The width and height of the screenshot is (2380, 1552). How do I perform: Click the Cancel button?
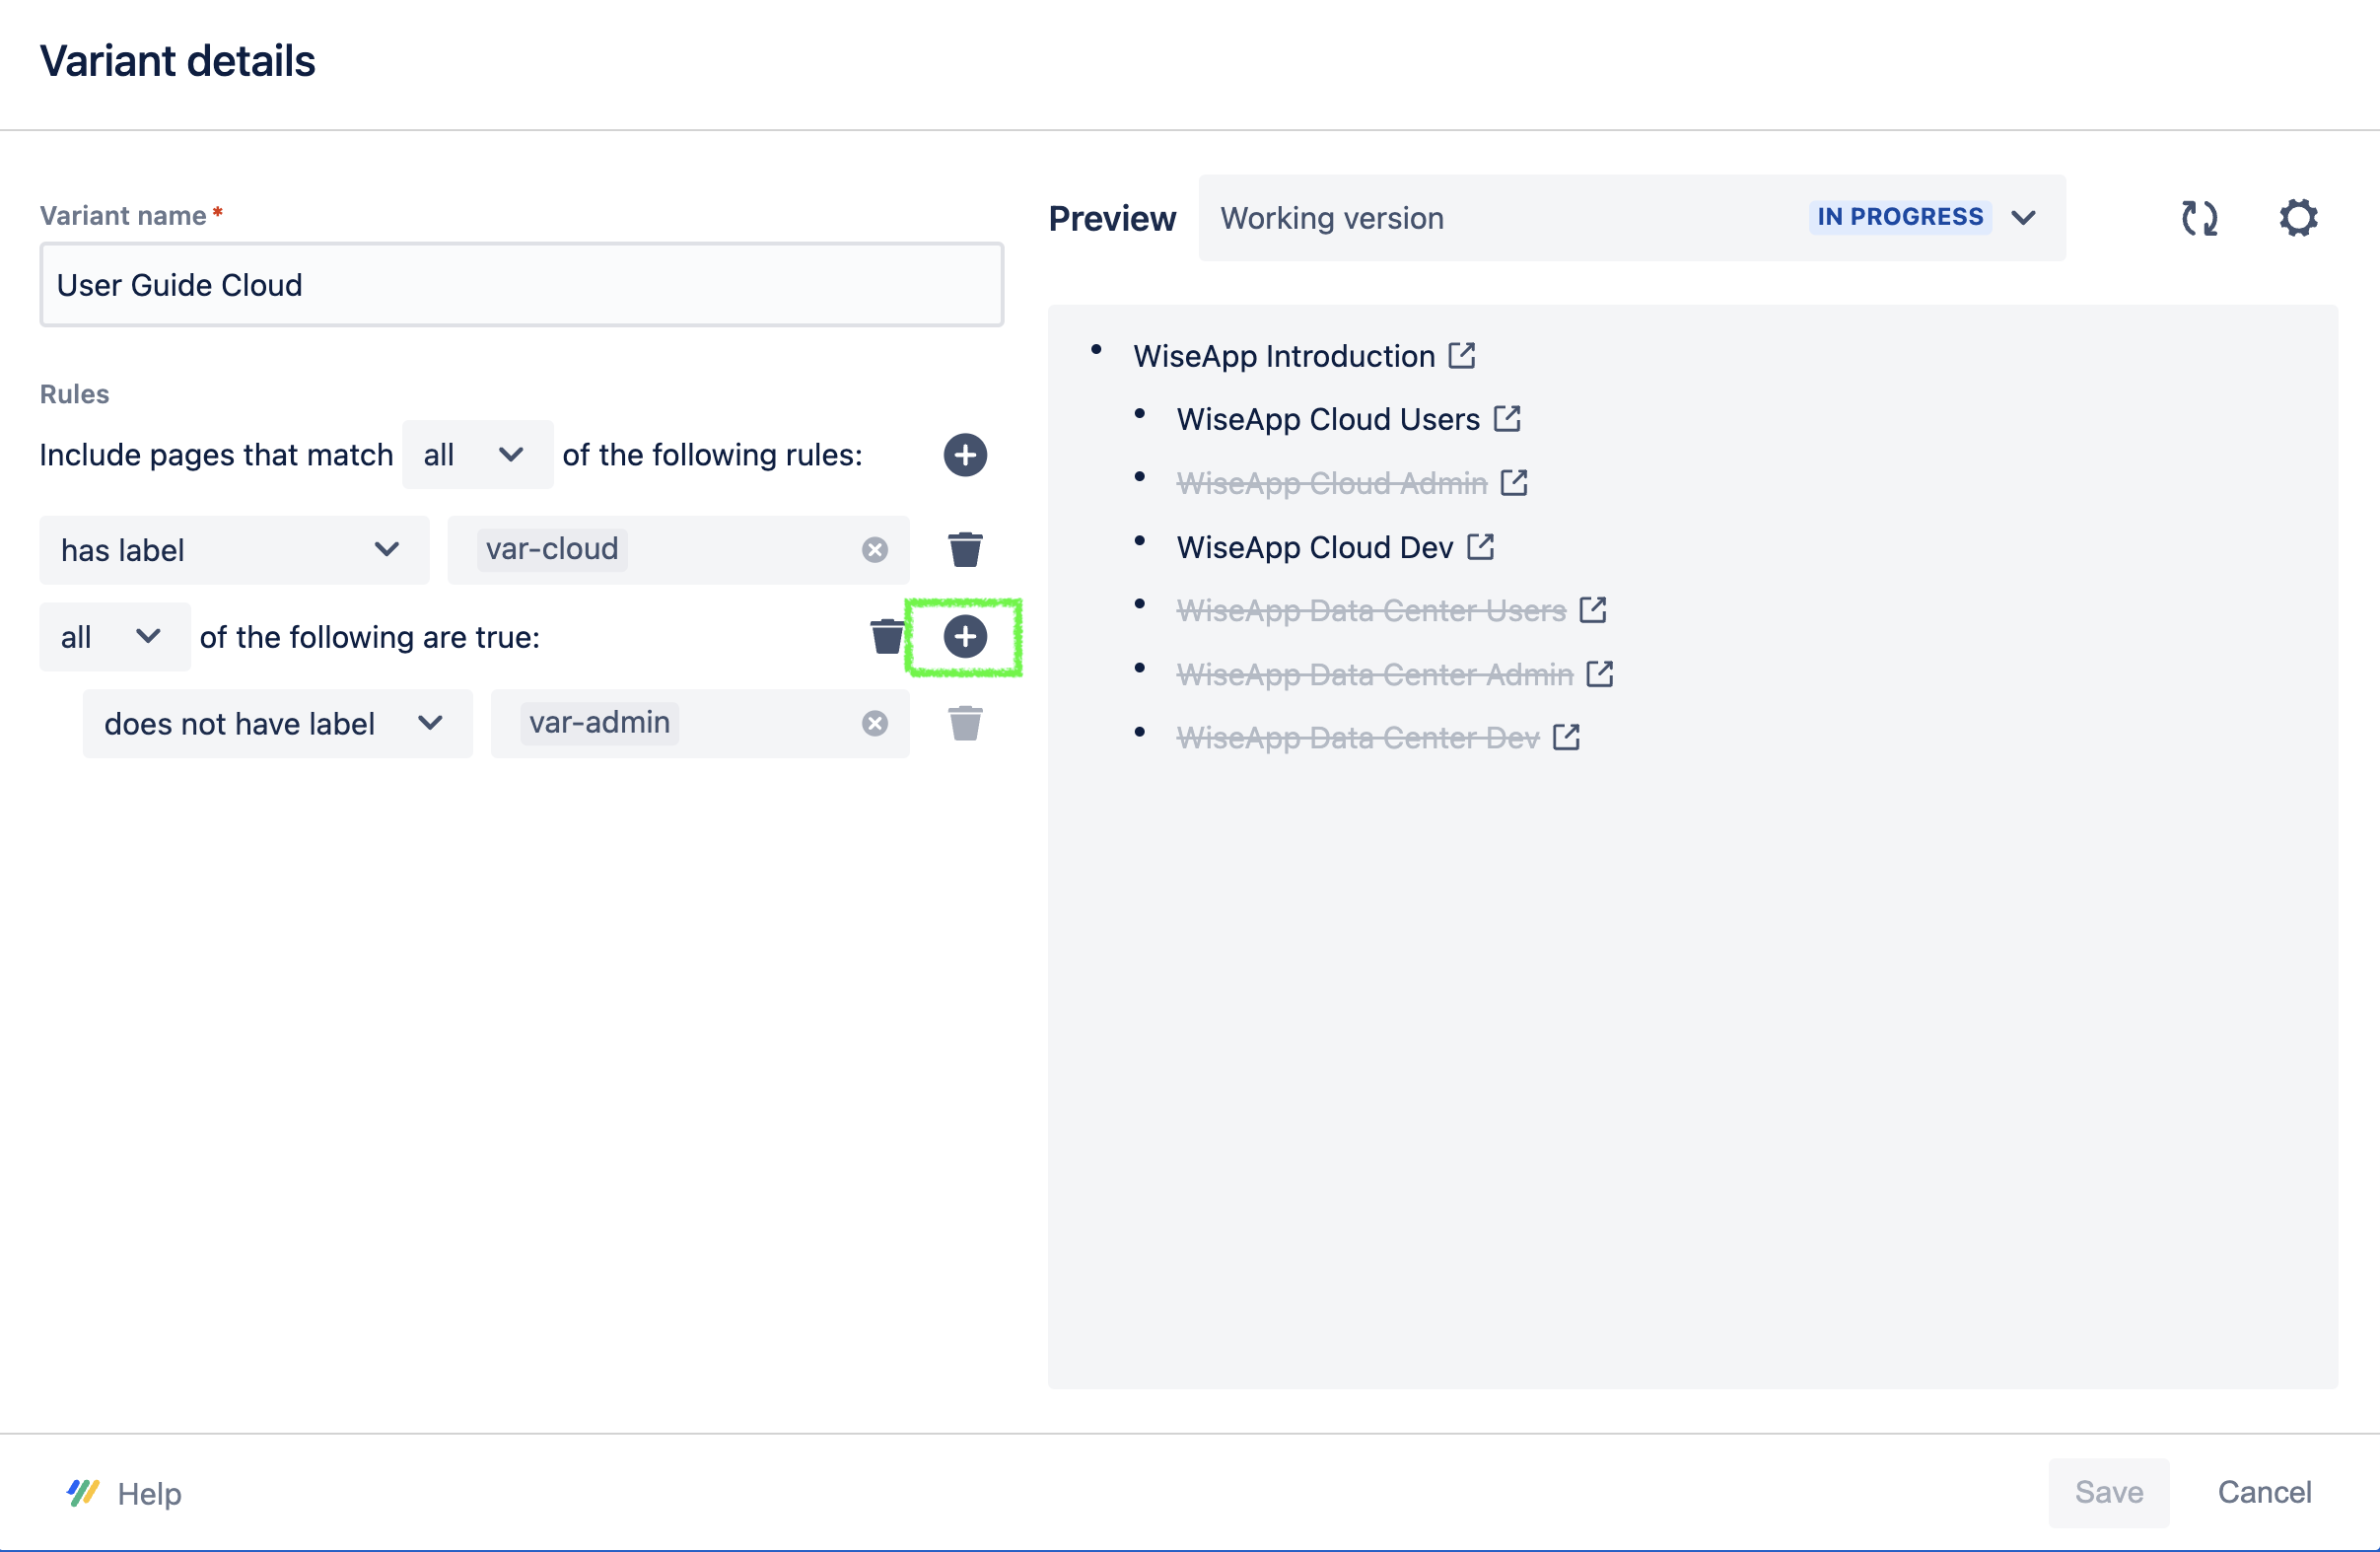(x=2263, y=1492)
